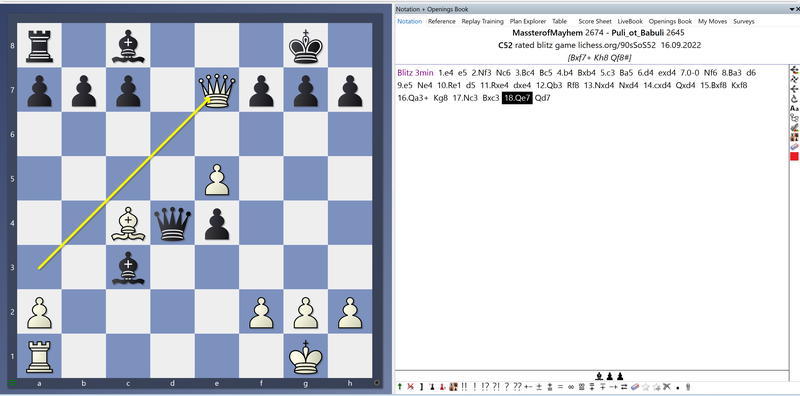Screen dimensions: 800x396
Task: Click the topmost arrow icon in right side toolbar
Action: coord(794,69)
